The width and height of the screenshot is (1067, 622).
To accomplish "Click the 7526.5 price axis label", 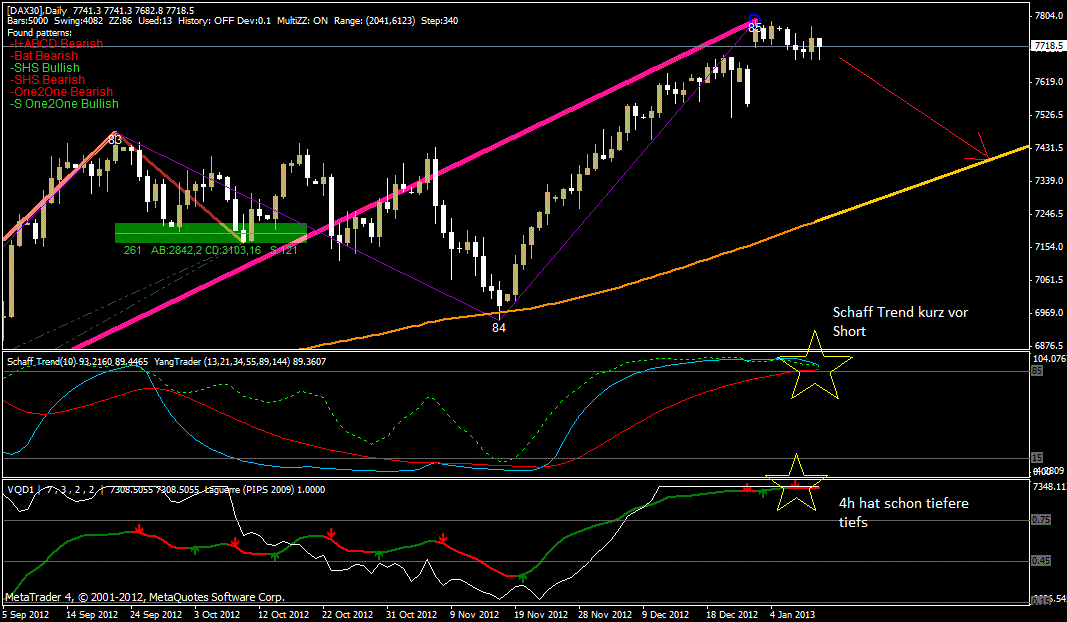I will 1048,115.
